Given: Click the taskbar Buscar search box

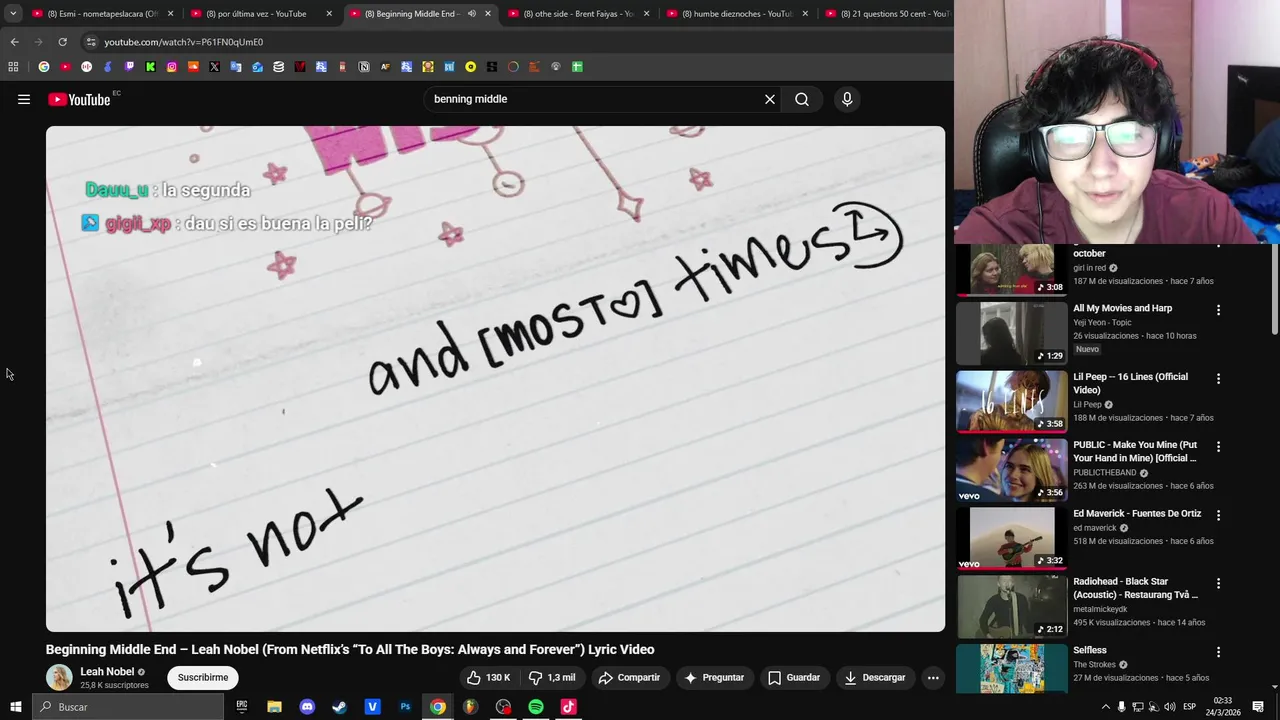Looking at the screenshot, I should pos(128,707).
